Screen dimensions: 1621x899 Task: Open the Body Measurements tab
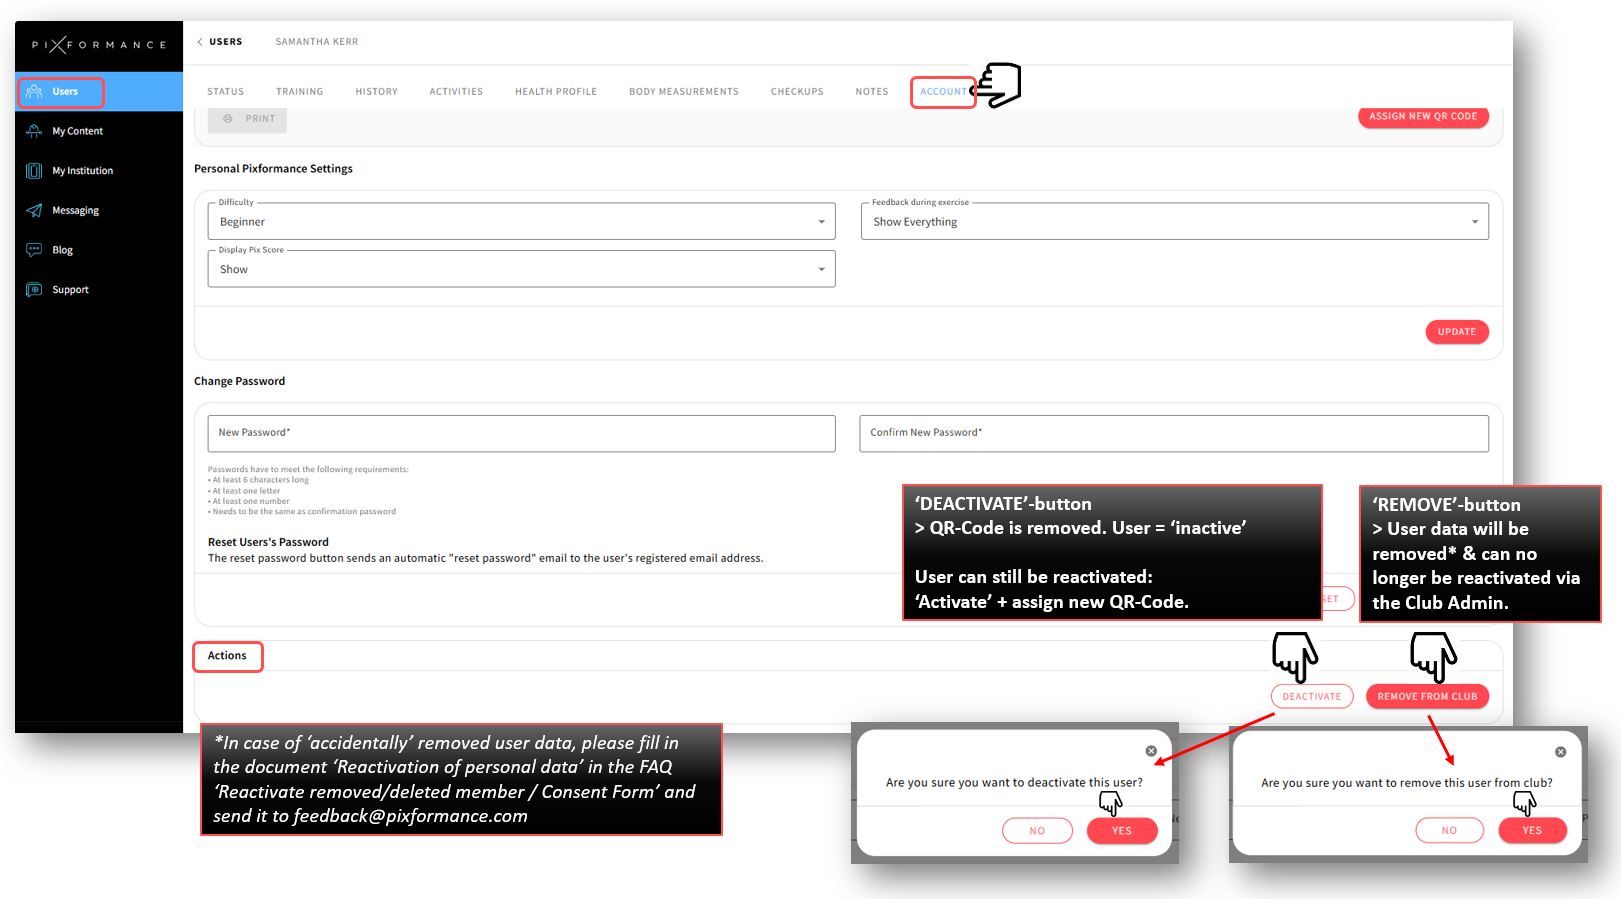click(x=684, y=92)
